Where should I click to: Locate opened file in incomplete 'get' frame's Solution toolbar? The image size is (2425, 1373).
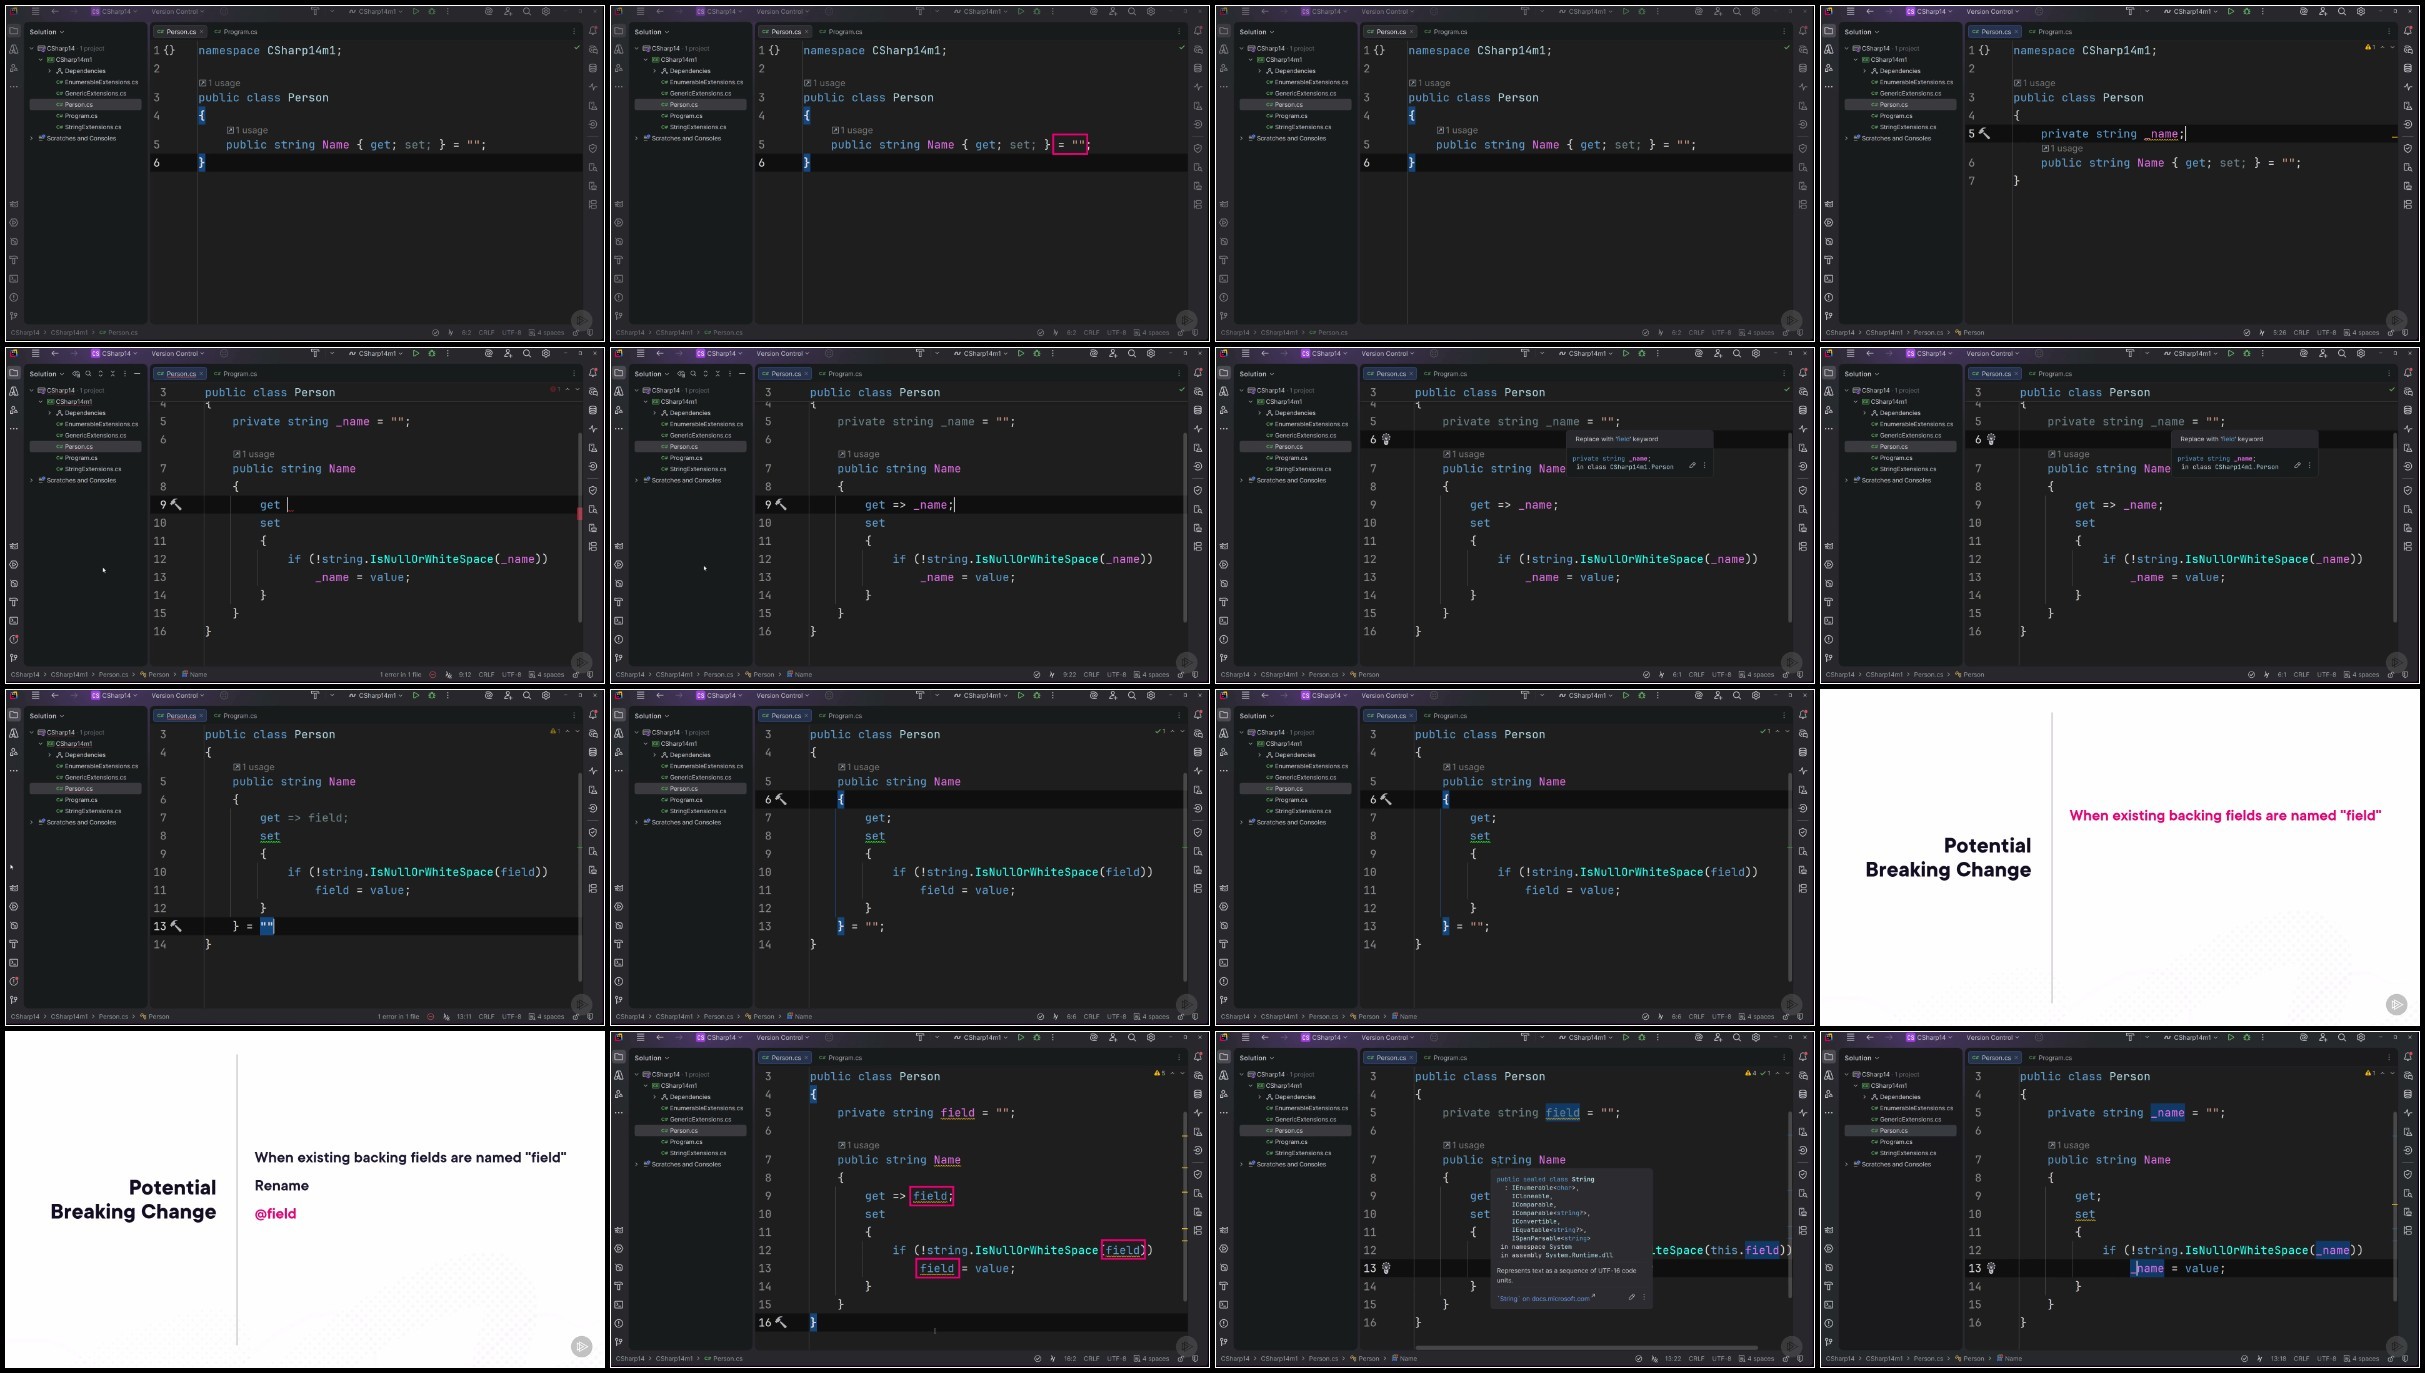(x=76, y=374)
